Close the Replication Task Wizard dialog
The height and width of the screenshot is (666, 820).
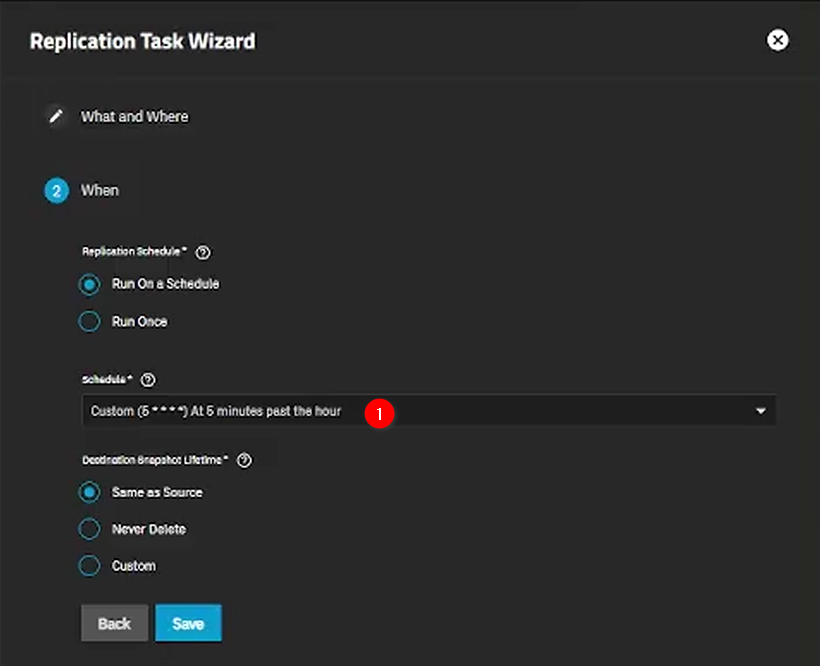(x=777, y=40)
